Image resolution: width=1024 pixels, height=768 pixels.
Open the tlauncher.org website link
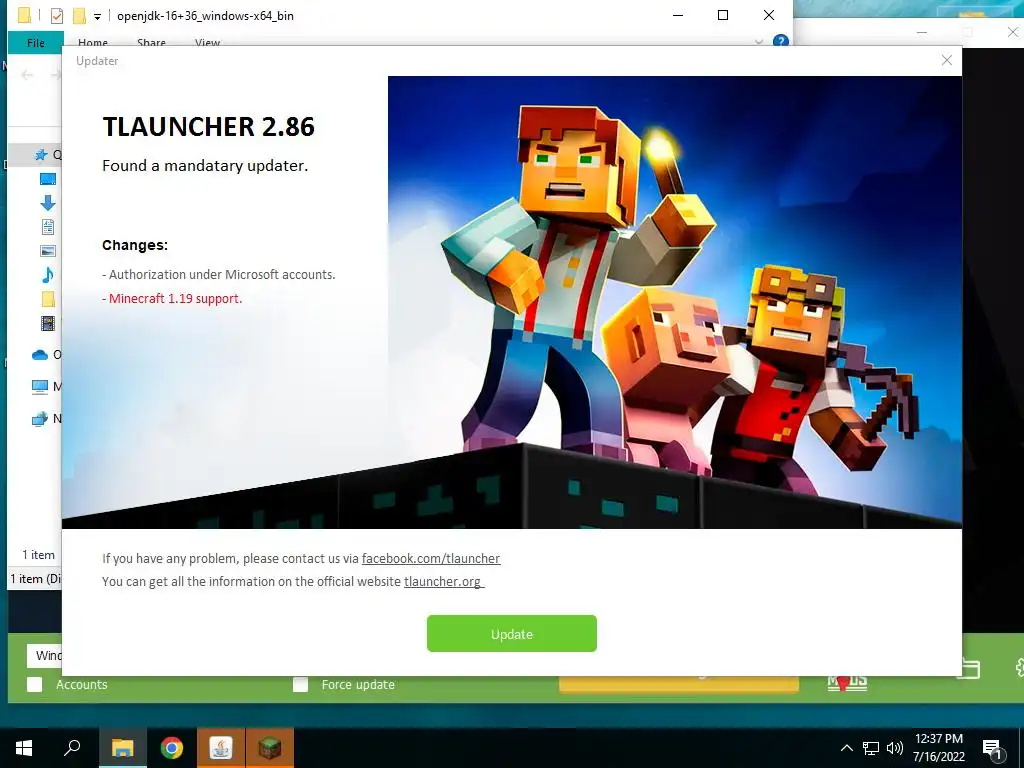443,581
